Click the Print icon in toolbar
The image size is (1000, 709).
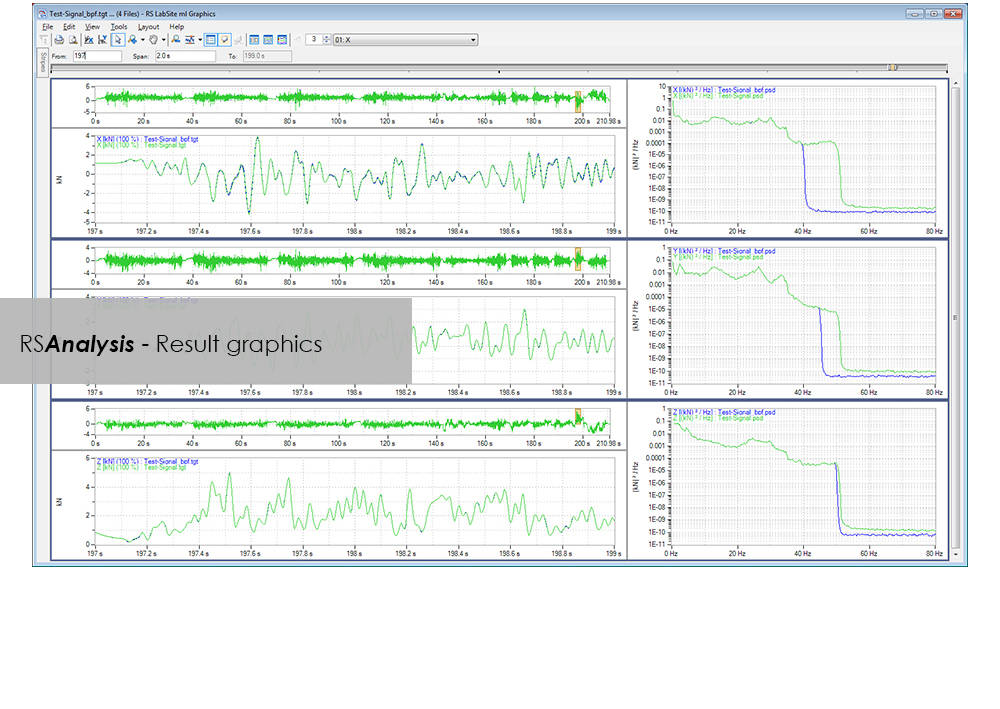pyautogui.click(x=59, y=40)
